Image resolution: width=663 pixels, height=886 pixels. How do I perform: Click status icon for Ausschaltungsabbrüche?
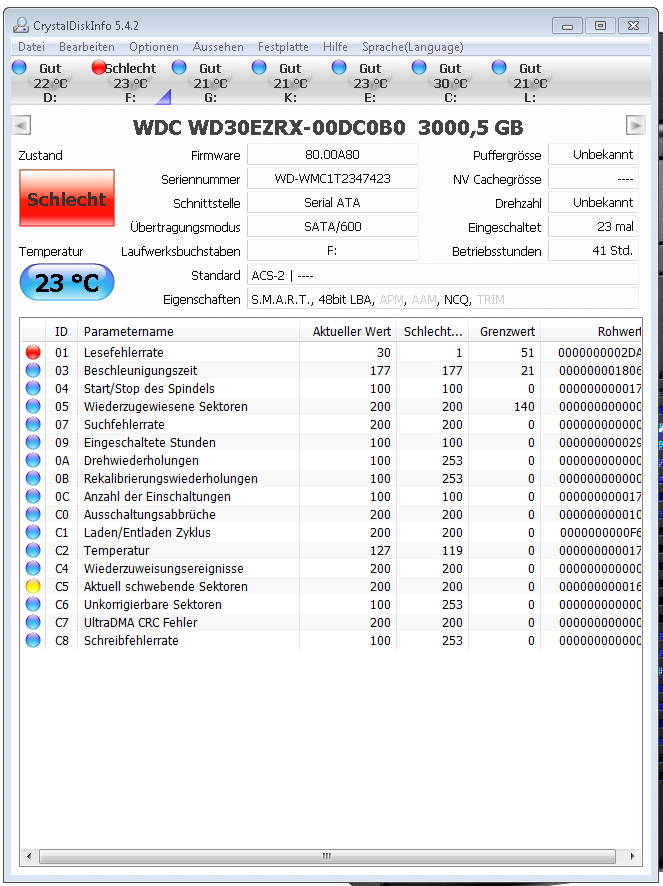(33, 515)
